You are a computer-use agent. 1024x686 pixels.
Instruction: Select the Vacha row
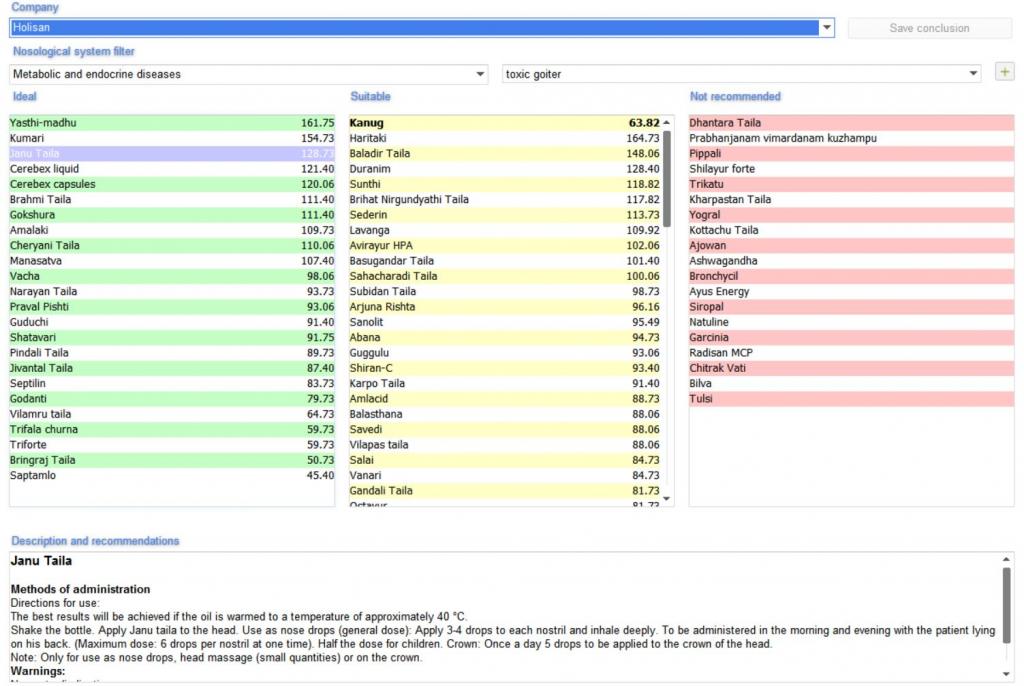coord(172,276)
